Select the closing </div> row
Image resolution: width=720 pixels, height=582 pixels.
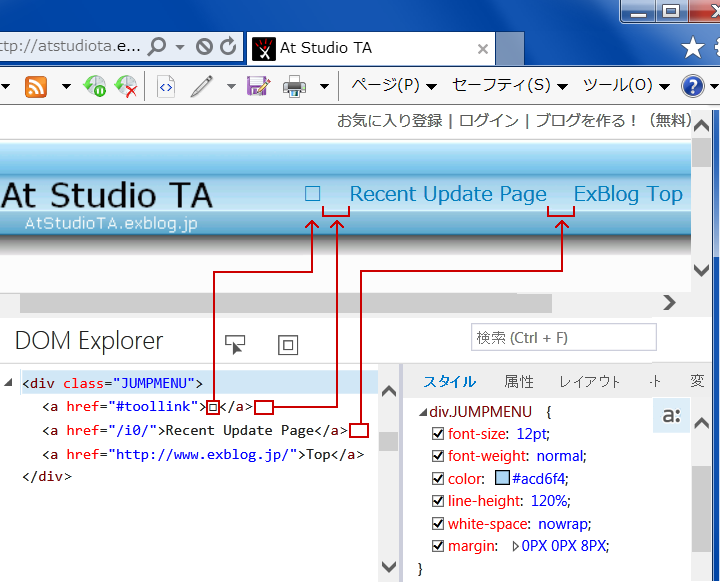pyautogui.click(x=47, y=476)
